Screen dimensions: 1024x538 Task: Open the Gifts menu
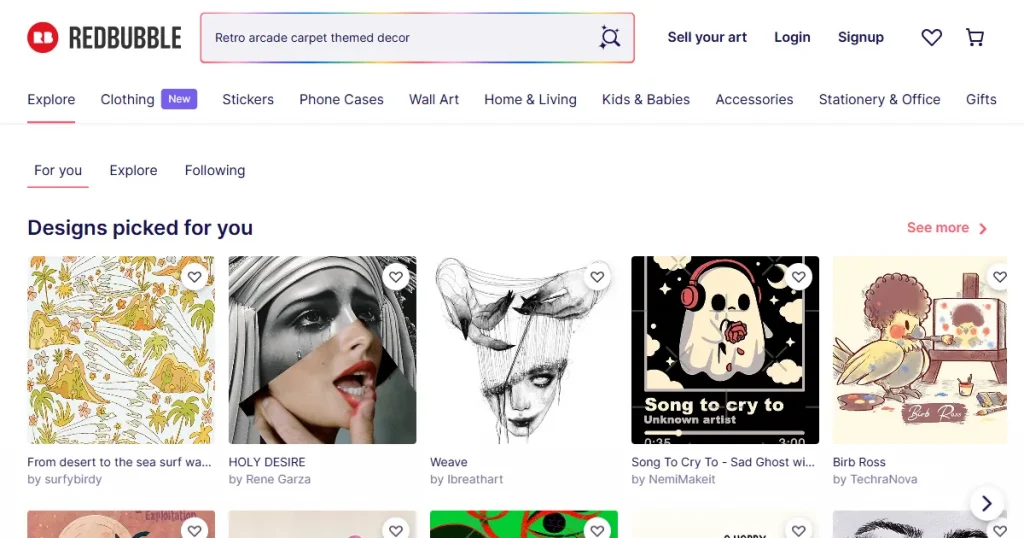981,99
